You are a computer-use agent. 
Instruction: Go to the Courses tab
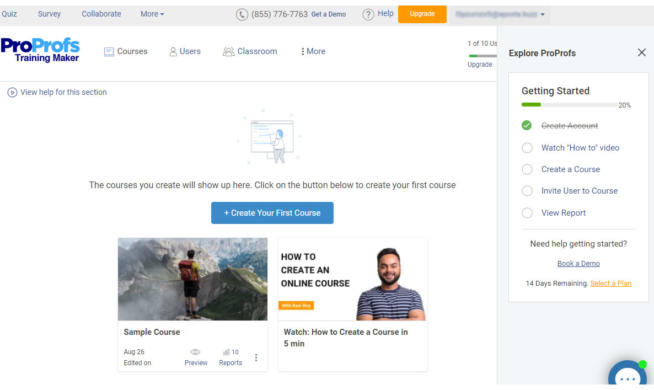tap(126, 51)
